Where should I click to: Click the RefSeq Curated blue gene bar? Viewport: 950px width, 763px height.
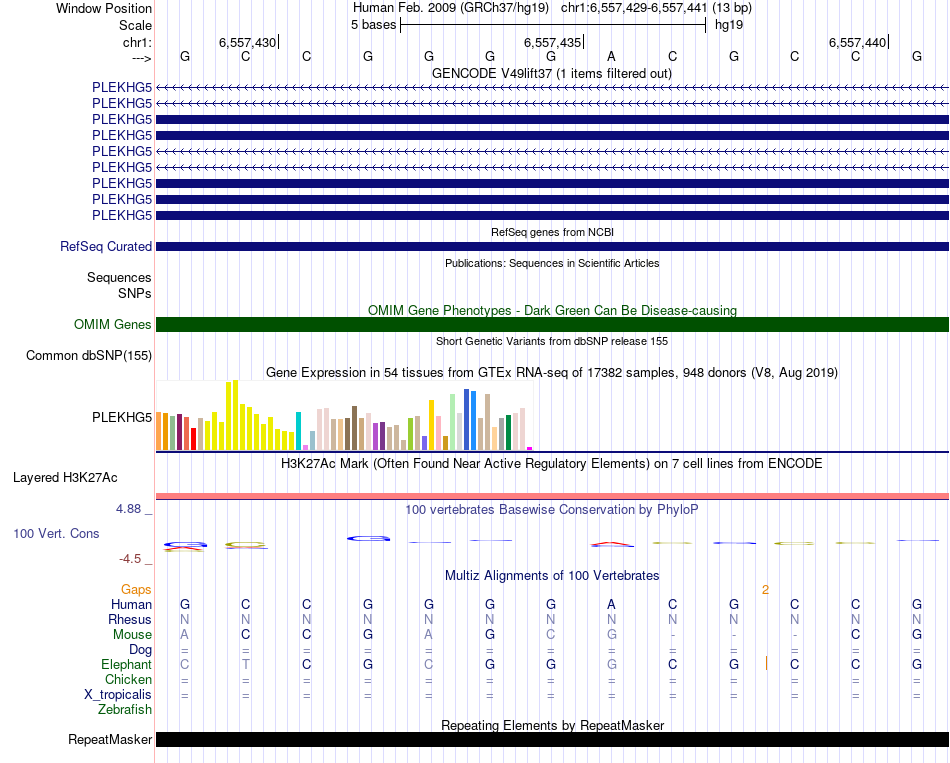(552, 247)
